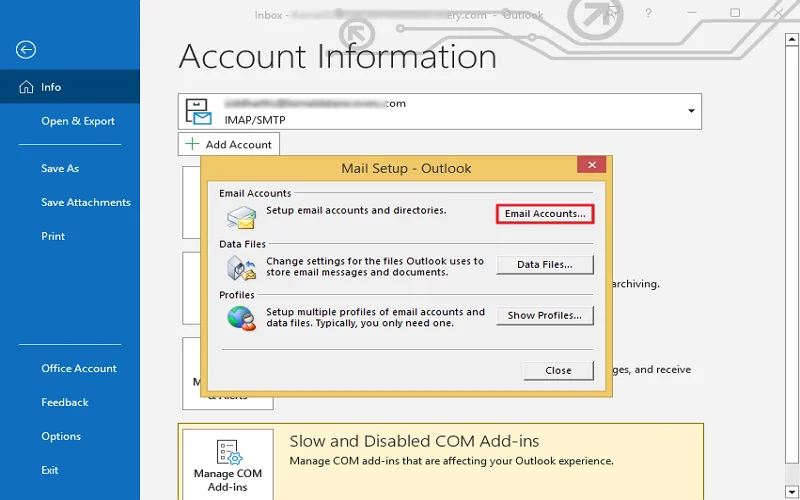The image size is (800, 500).
Task: Choose Save As in the sidebar
Action: [x=60, y=168]
